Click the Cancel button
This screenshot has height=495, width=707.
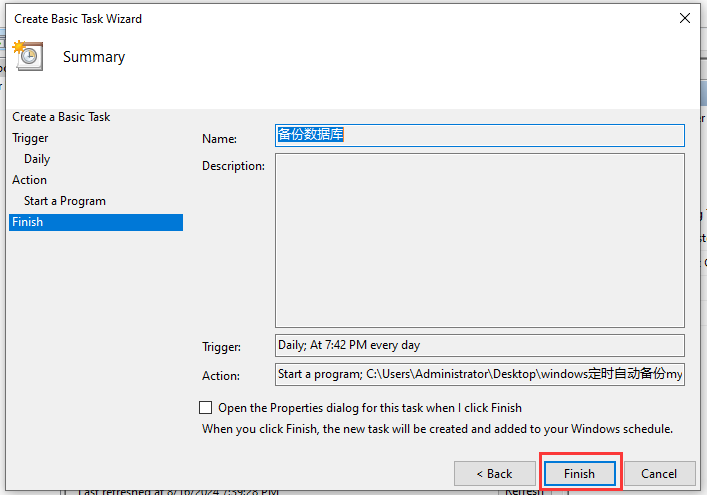coord(659,473)
